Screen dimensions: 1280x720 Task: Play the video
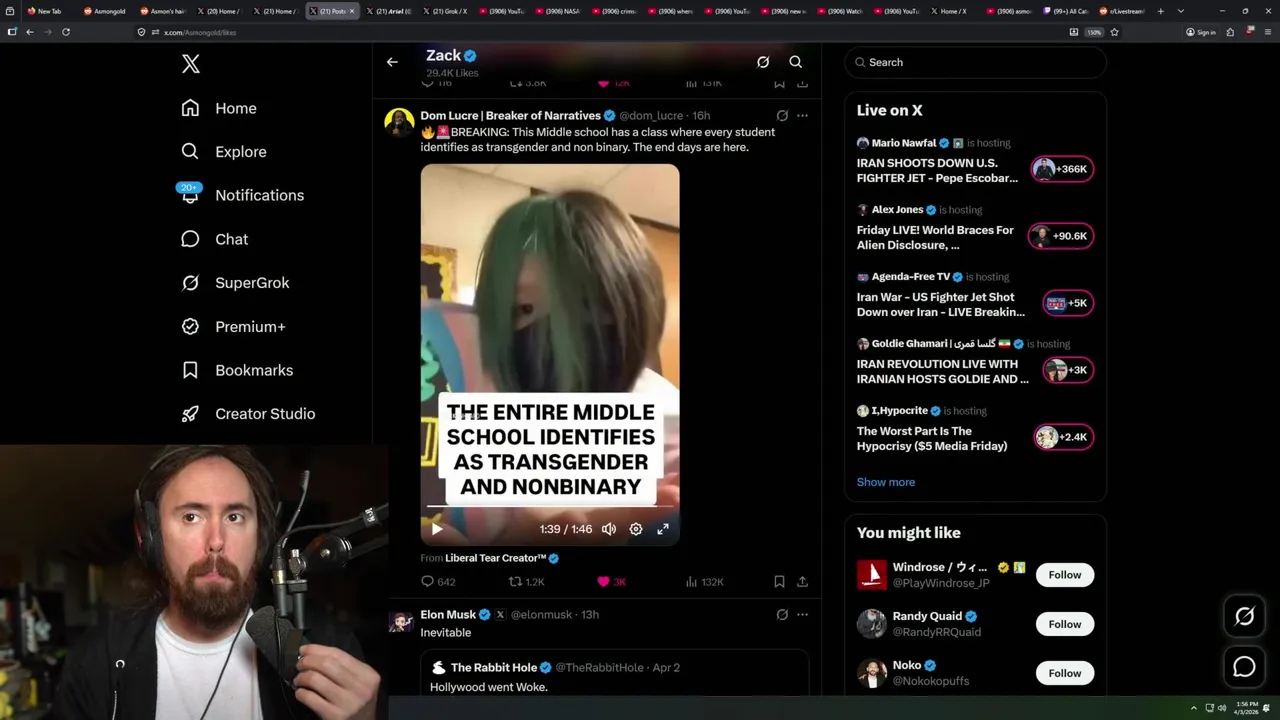pos(437,529)
